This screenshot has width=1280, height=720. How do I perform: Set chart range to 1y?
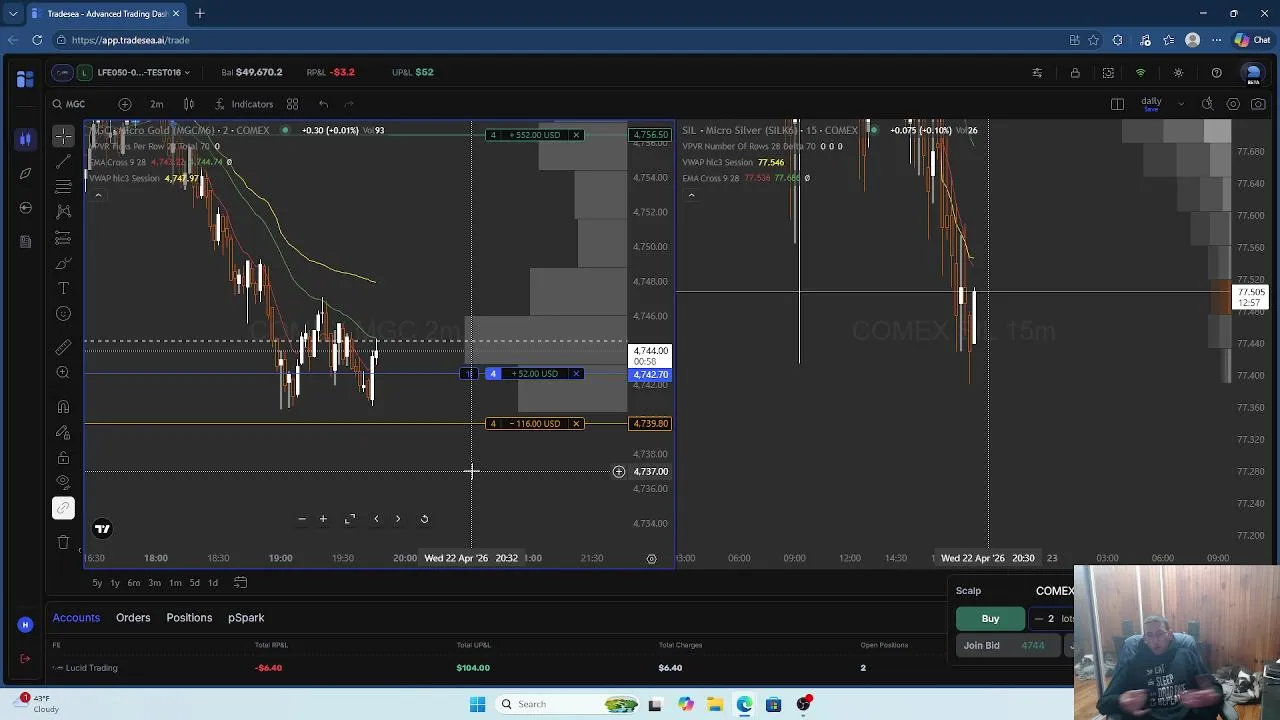[x=115, y=583]
